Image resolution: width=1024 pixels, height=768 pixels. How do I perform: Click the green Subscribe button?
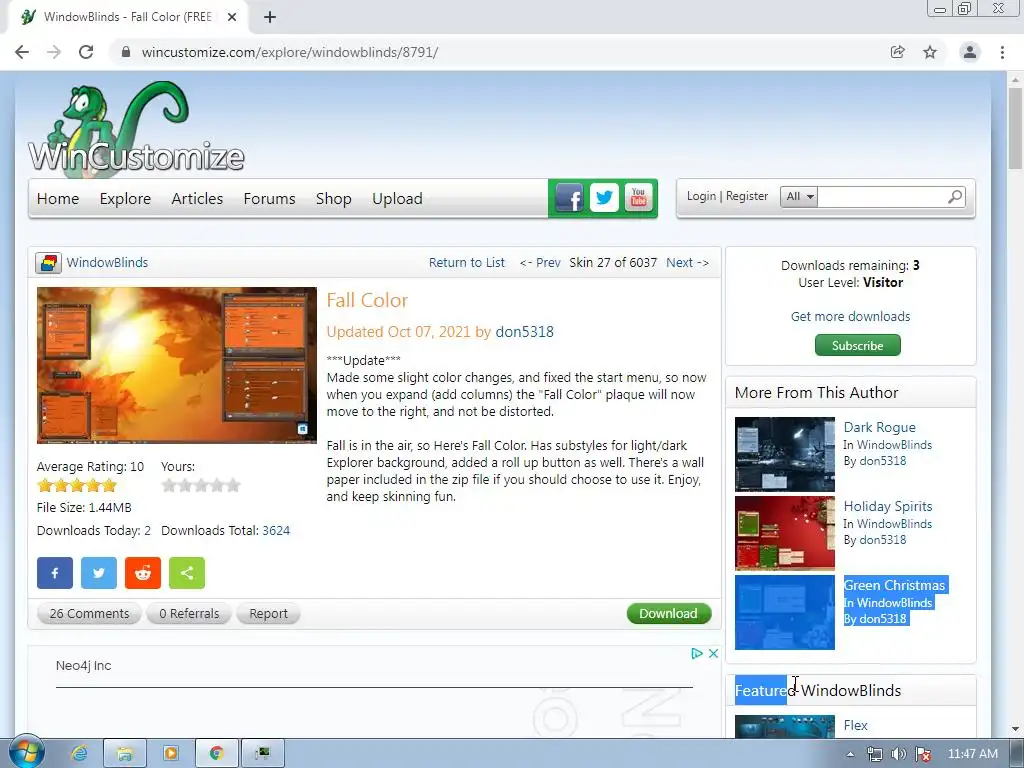[857, 345]
